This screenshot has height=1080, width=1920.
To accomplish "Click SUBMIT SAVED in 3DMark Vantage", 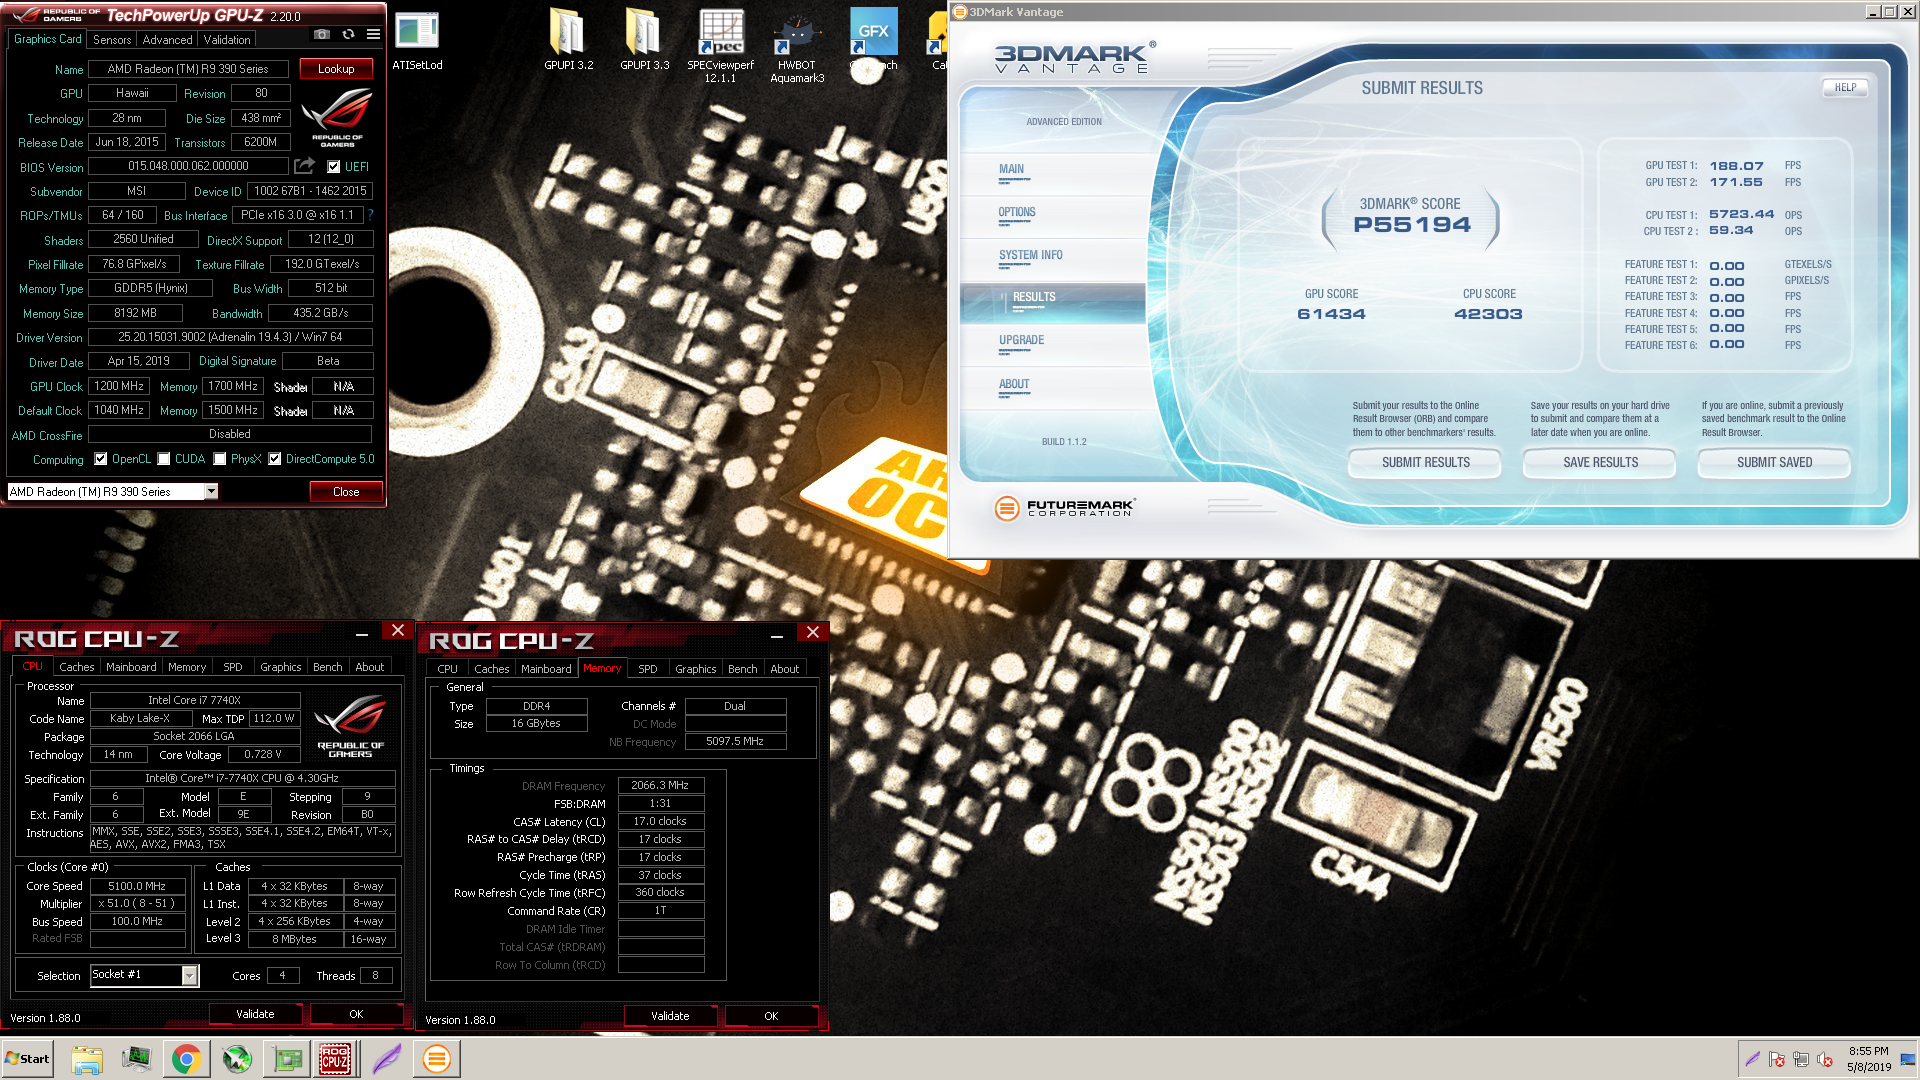I will (1774, 463).
